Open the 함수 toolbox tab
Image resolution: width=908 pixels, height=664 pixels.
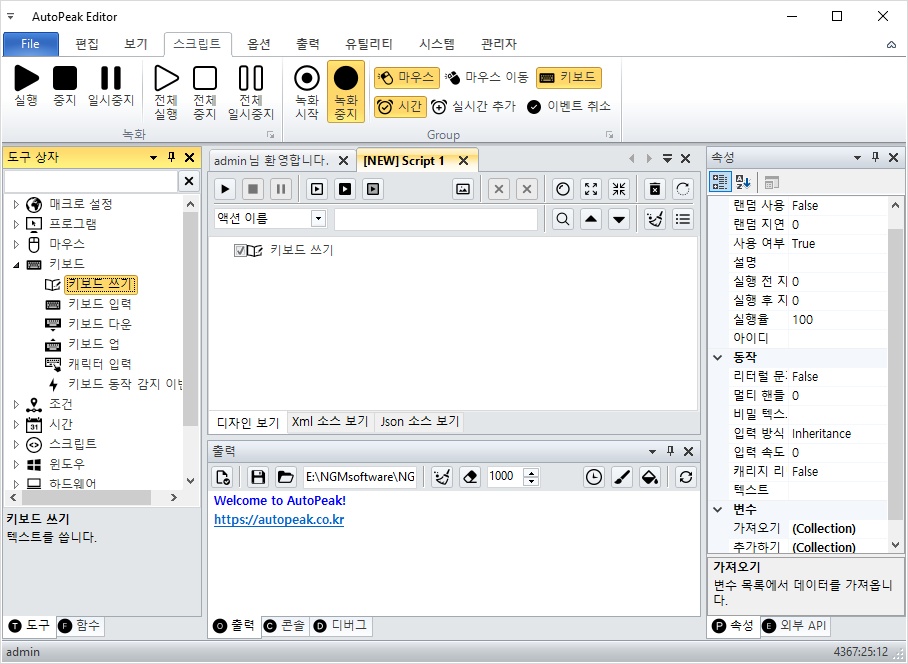(80, 625)
